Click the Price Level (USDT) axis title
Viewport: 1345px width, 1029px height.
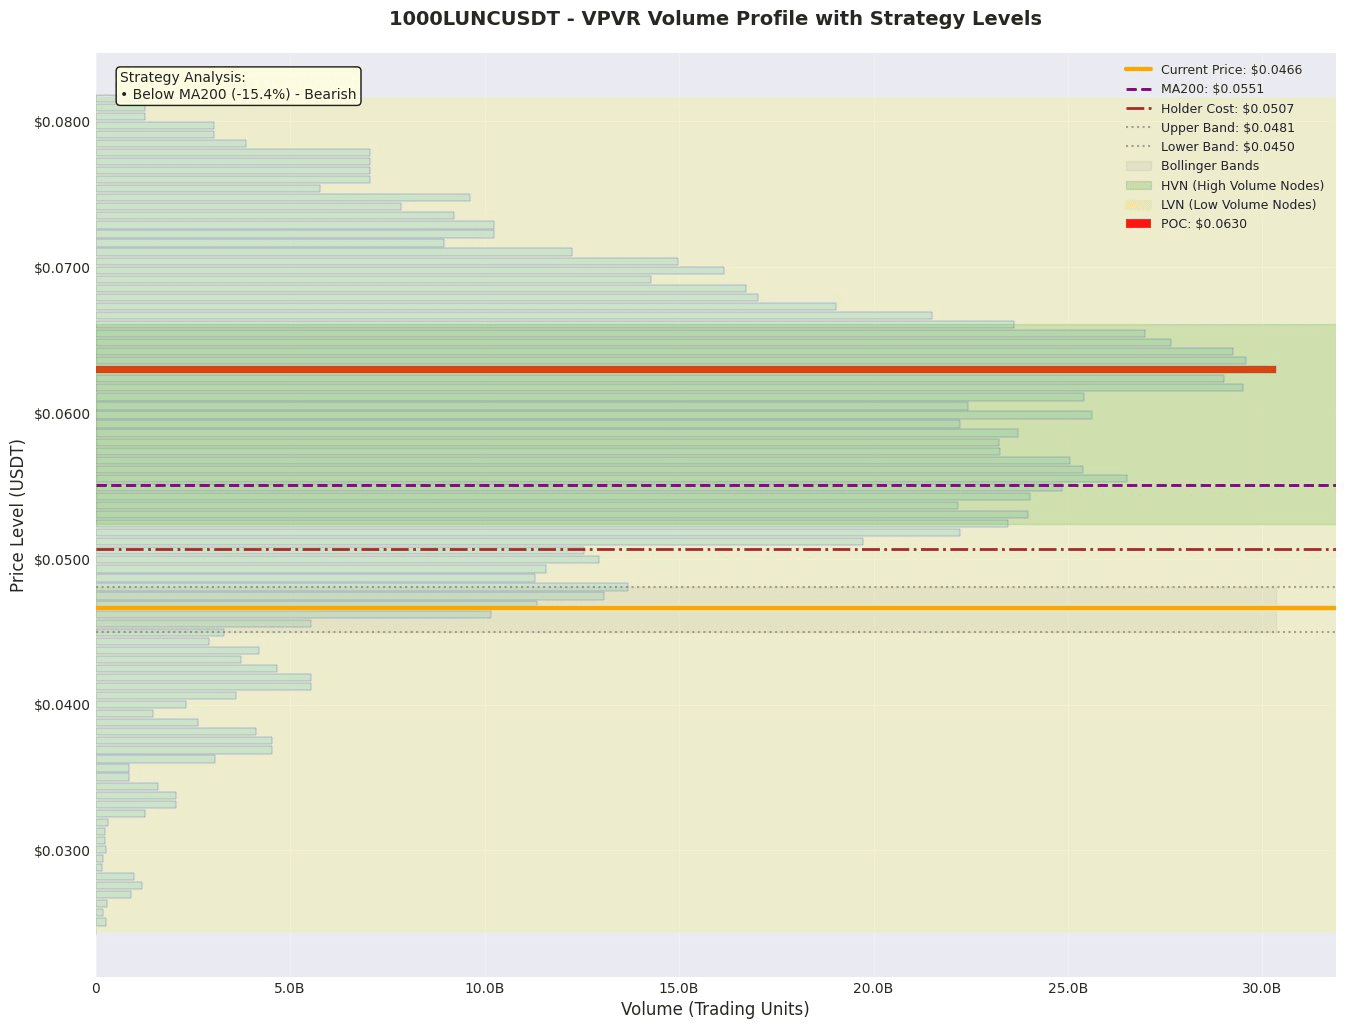18,514
